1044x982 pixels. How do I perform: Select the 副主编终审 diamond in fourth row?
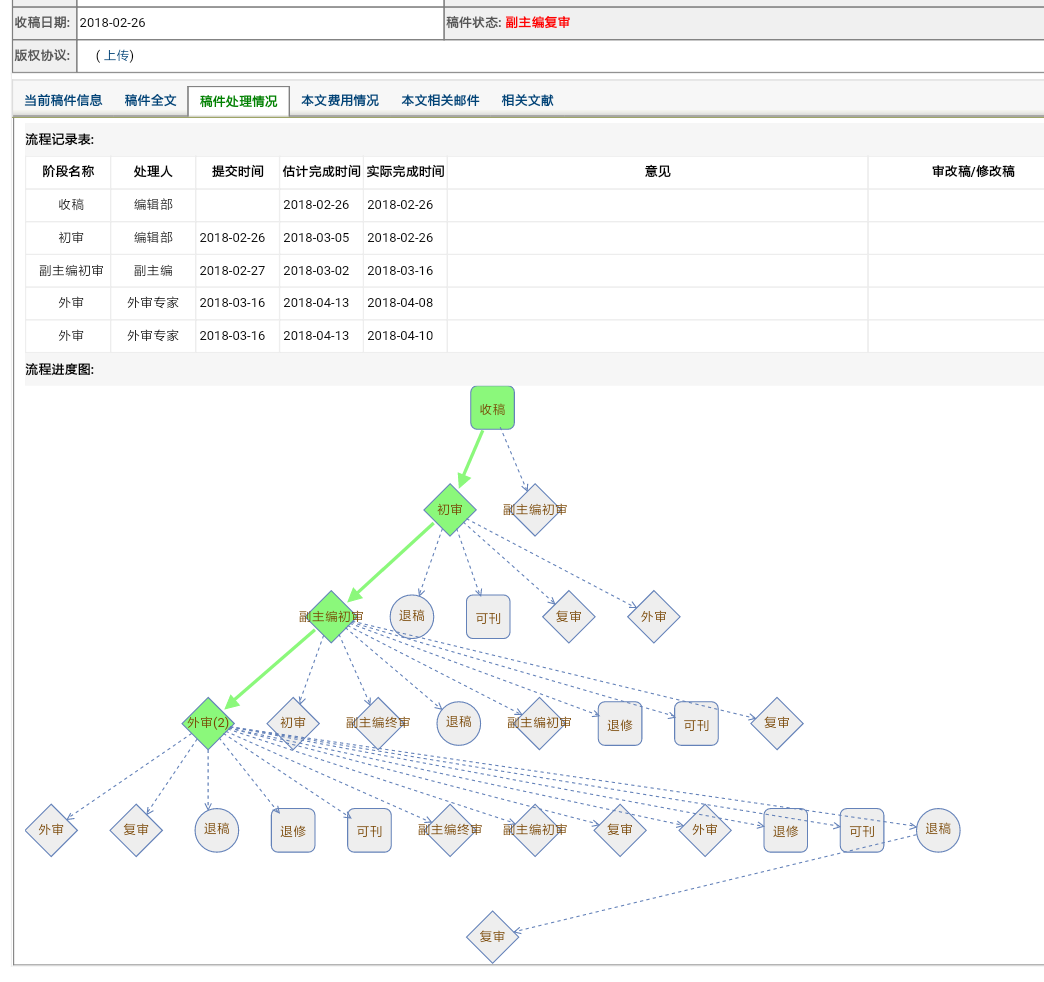[x=378, y=723]
